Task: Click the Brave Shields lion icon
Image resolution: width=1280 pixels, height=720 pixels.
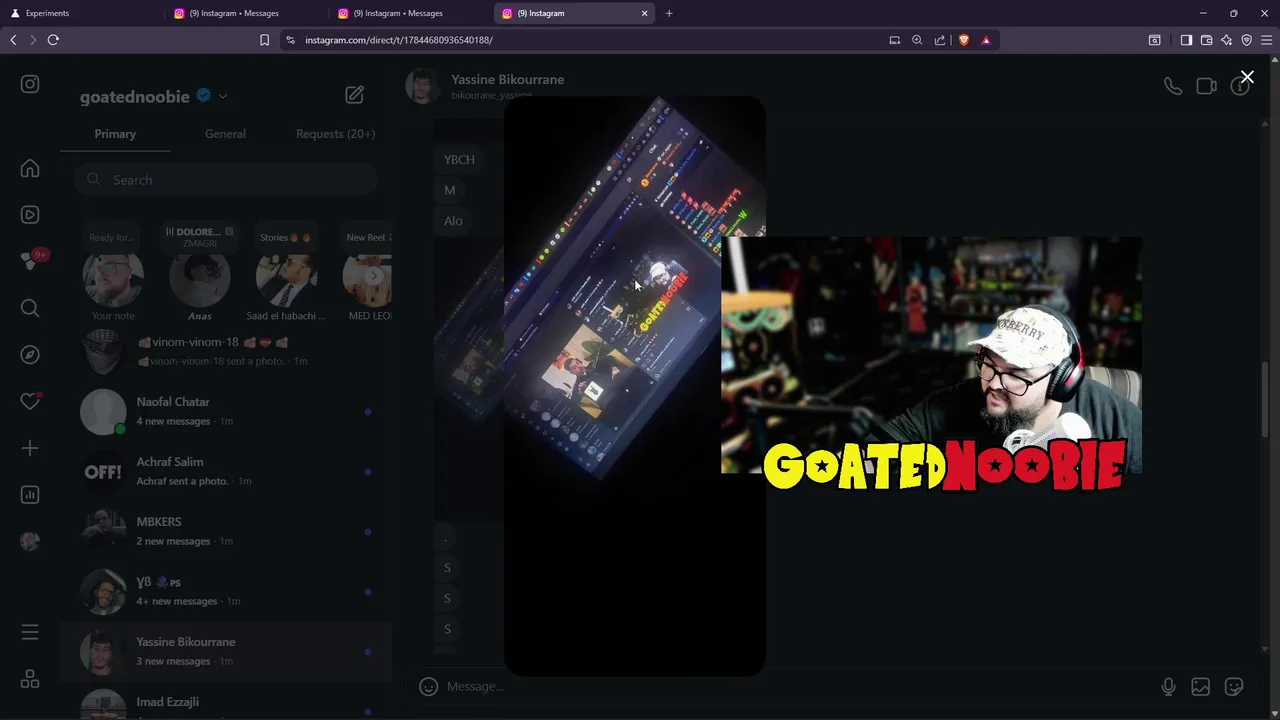Action: tap(963, 40)
